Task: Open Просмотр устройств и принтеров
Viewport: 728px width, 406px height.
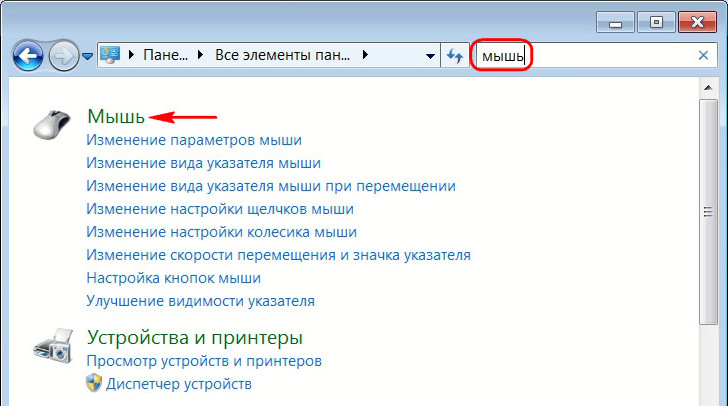Action: [204, 361]
